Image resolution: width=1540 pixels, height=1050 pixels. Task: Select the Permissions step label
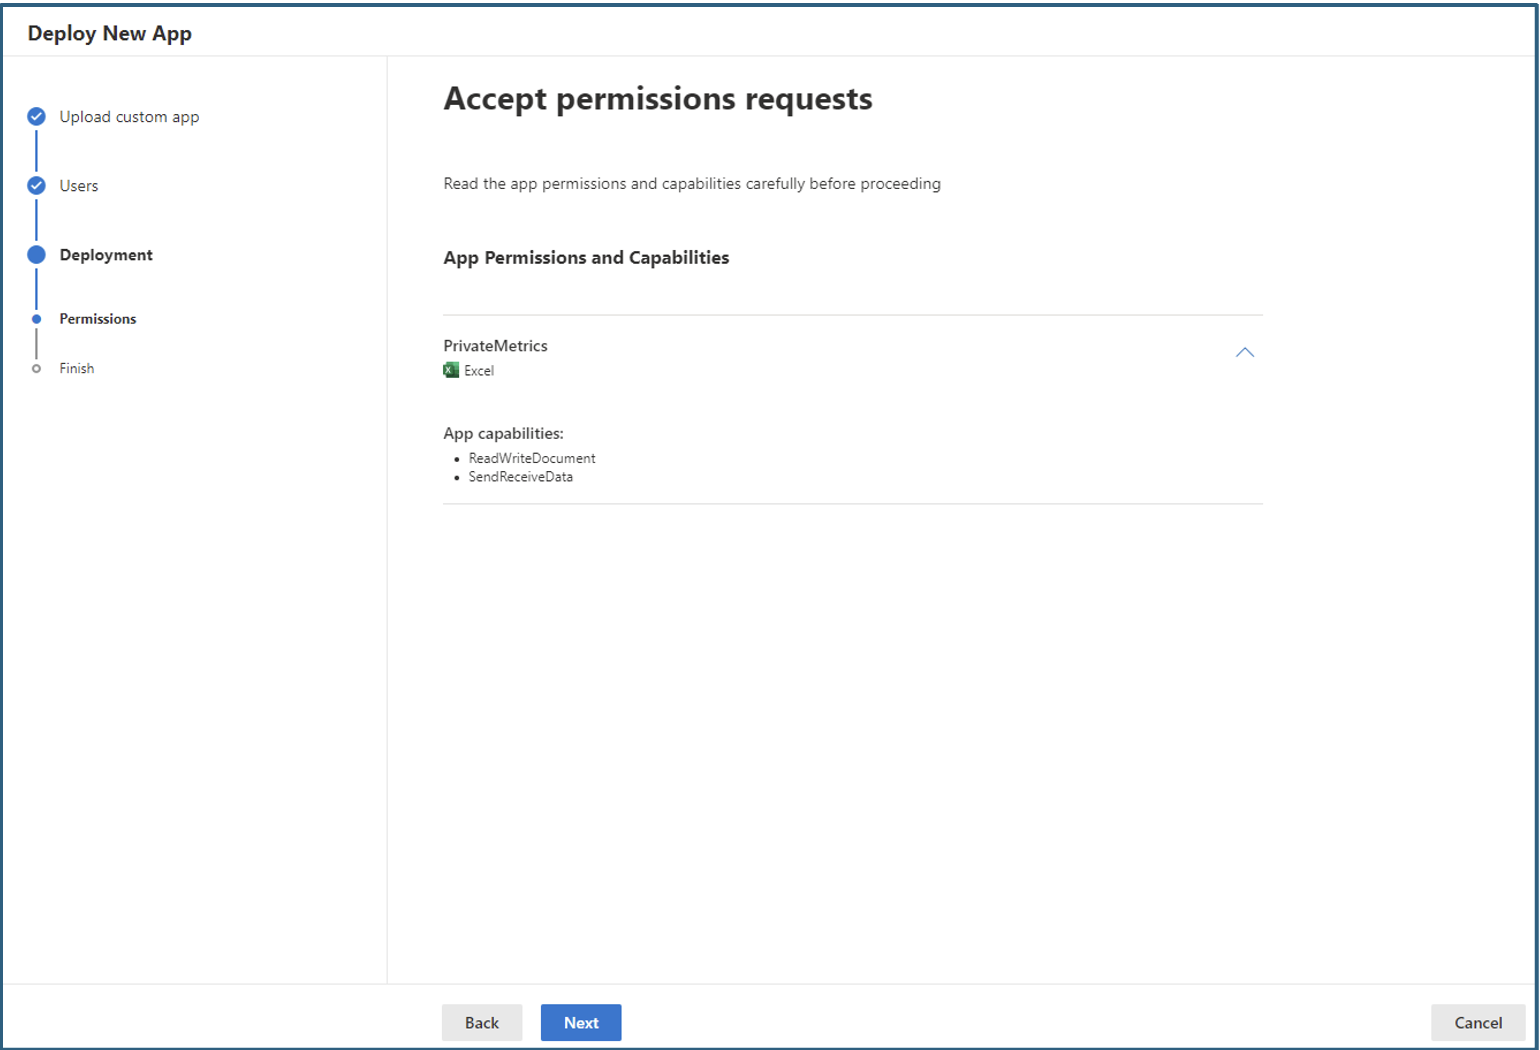(x=98, y=319)
